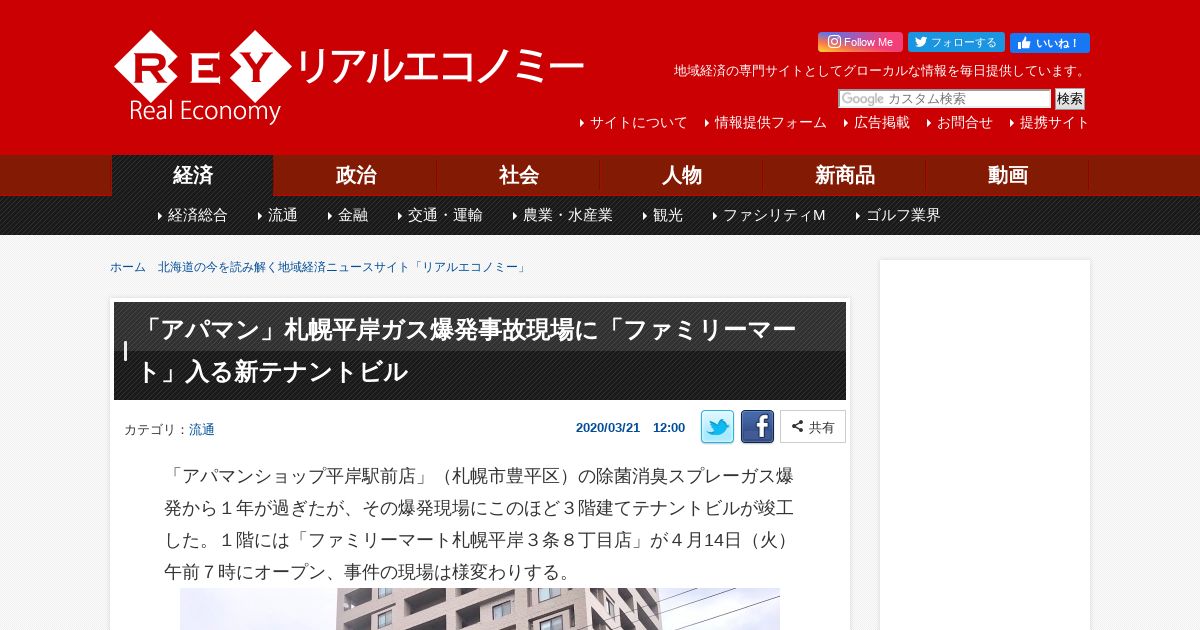Click the カテゴリ： label text

[x=156, y=429]
